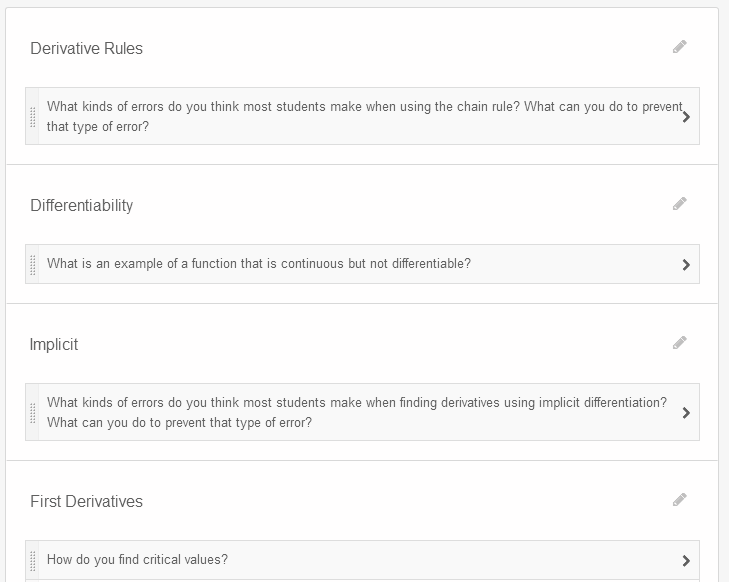729x582 pixels.
Task: Click the pencil icon beside Implicit
Action: pos(680,343)
